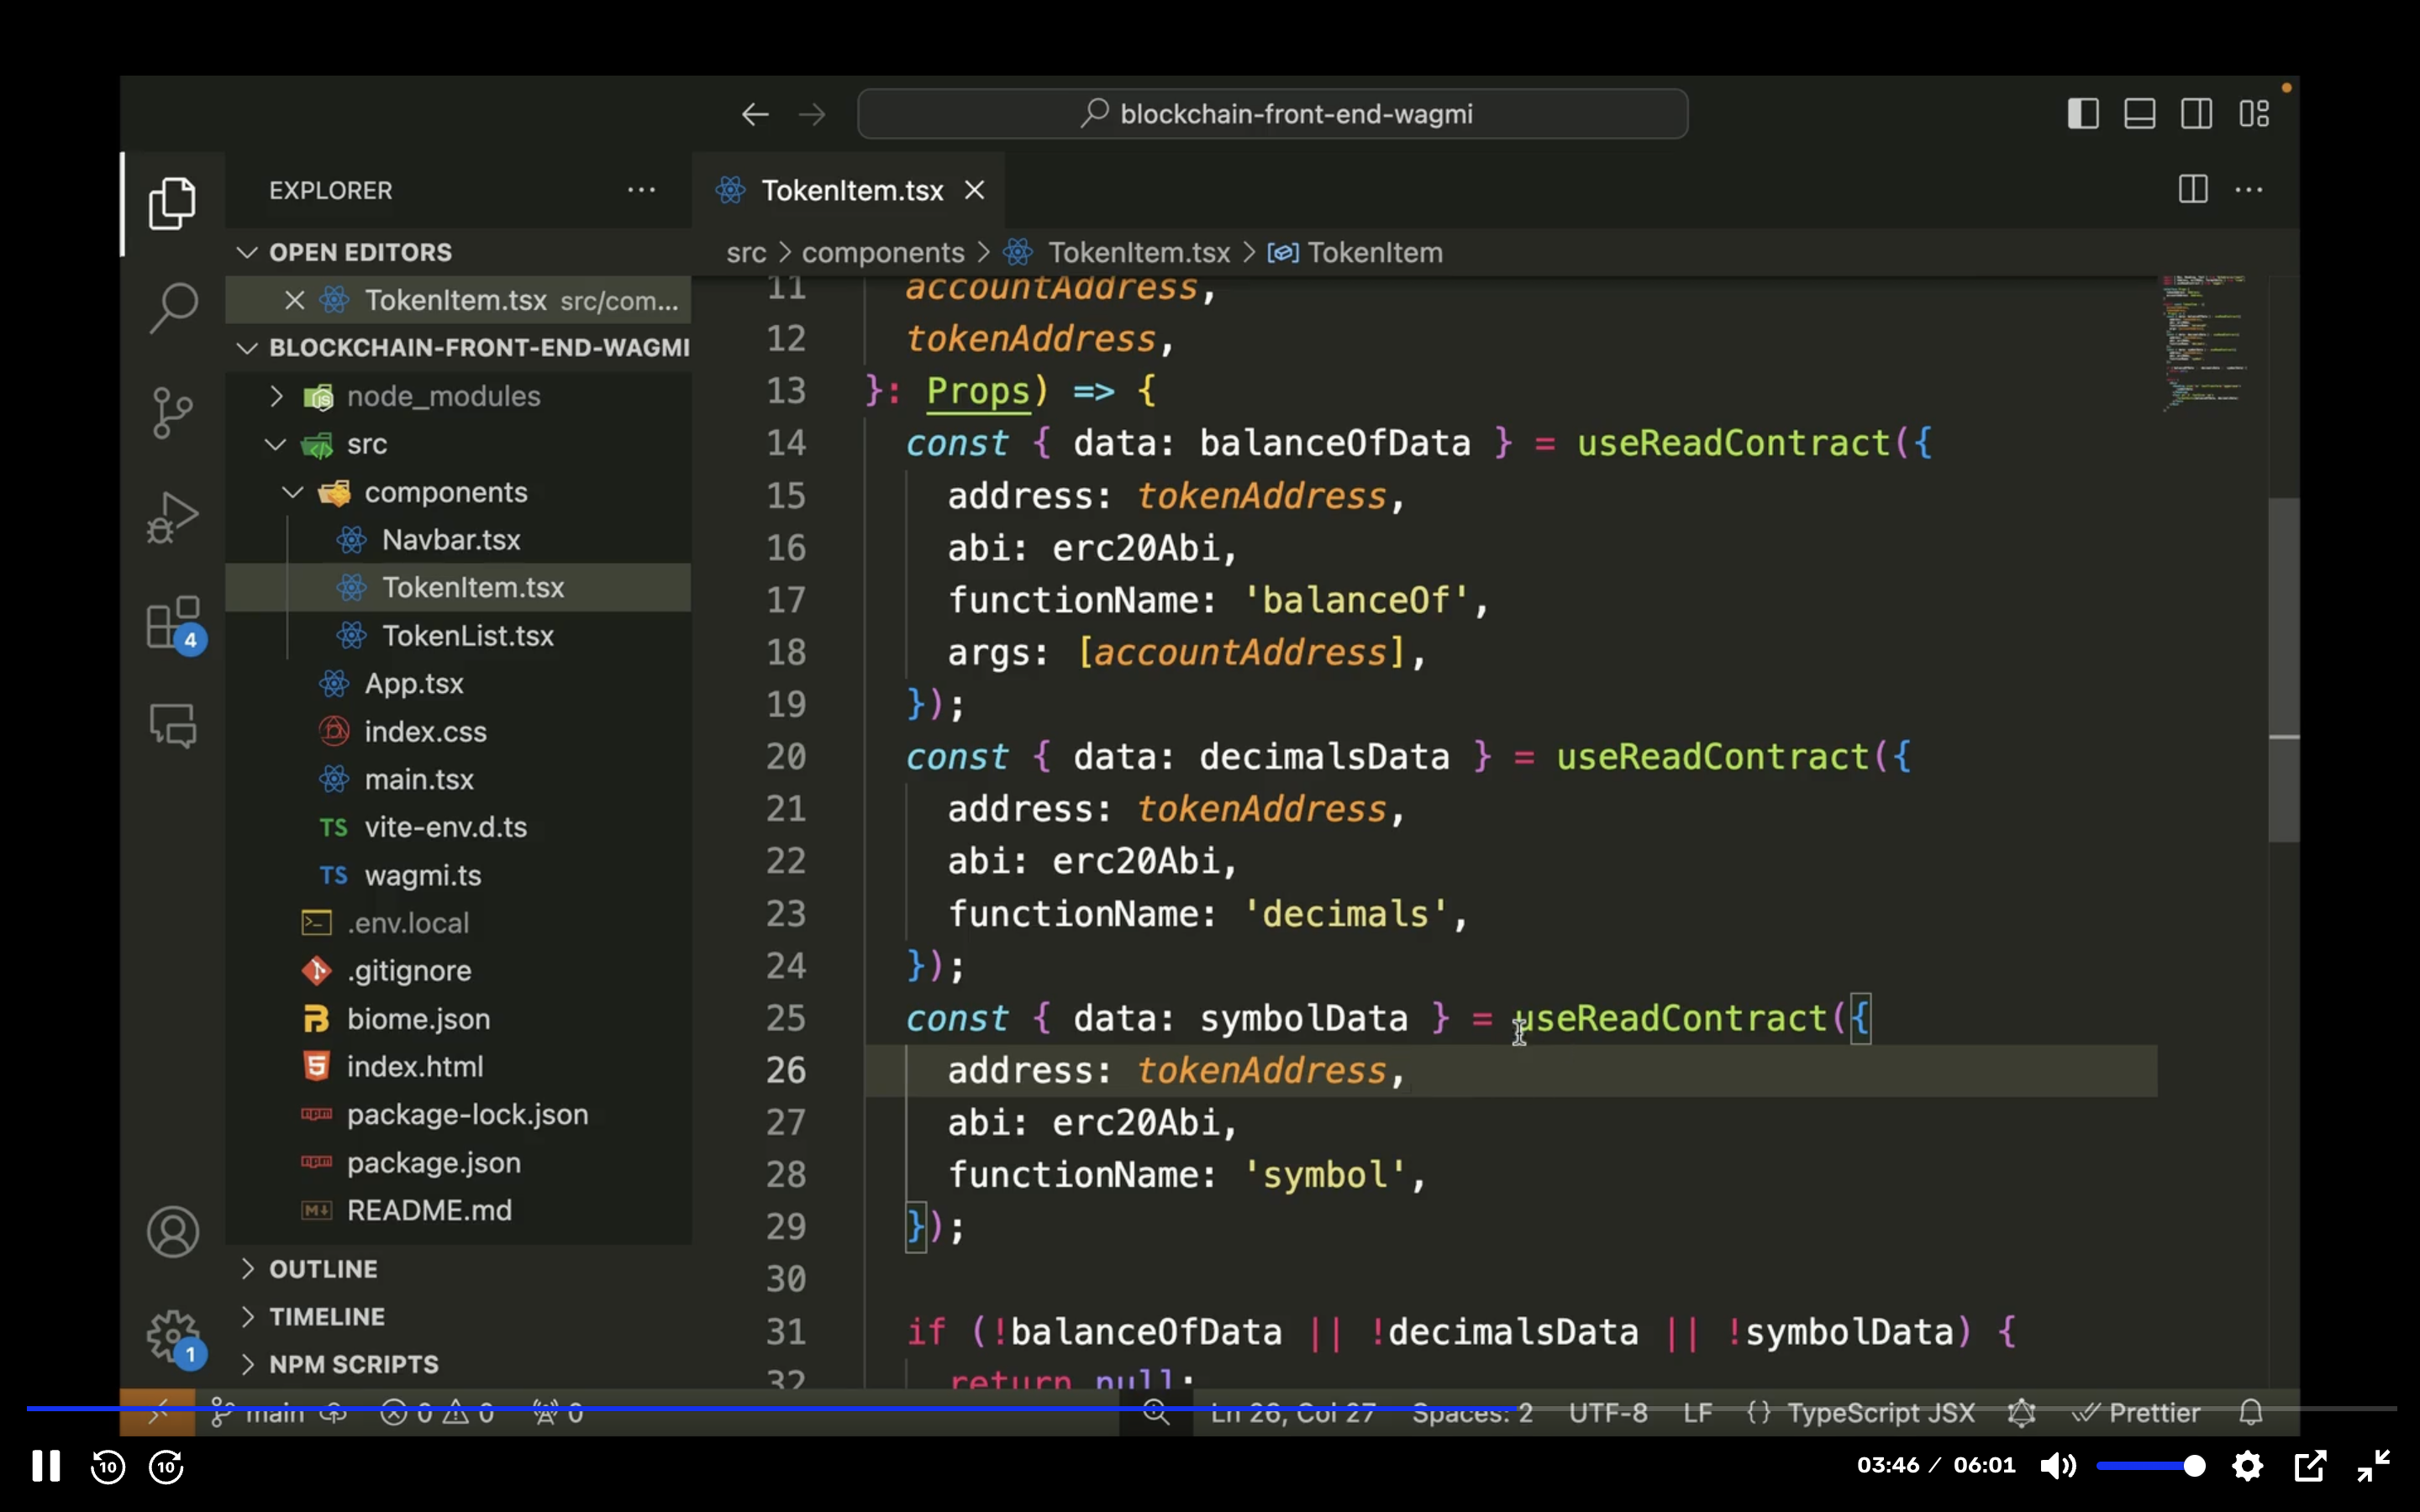The width and height of the screenshot is (2420, 1512).
Task: Go back with the navigation arrow
Action: click(755, 114)
